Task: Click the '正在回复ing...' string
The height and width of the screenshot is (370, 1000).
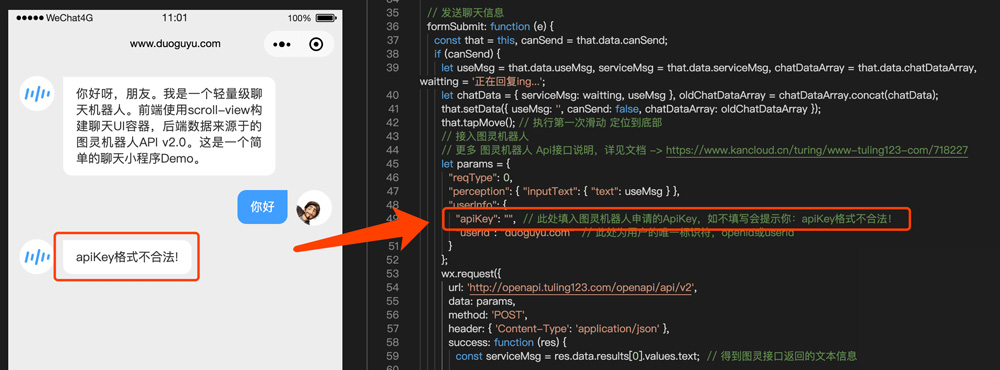Action: click(508, 82)
